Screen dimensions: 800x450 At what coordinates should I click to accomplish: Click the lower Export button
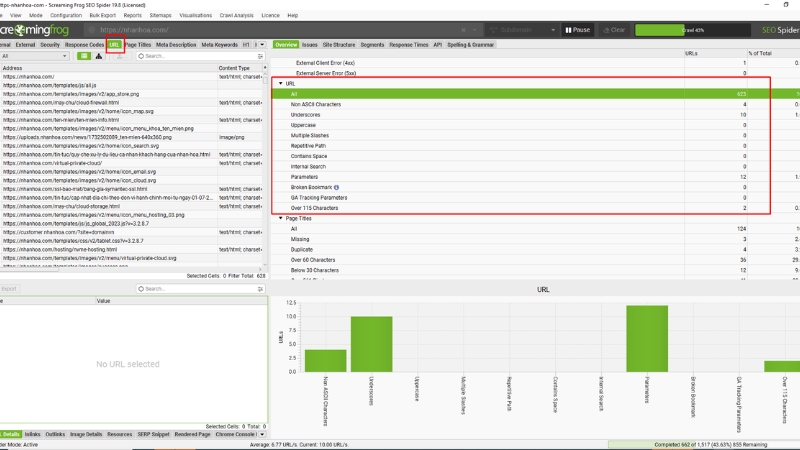pos(9,289)
